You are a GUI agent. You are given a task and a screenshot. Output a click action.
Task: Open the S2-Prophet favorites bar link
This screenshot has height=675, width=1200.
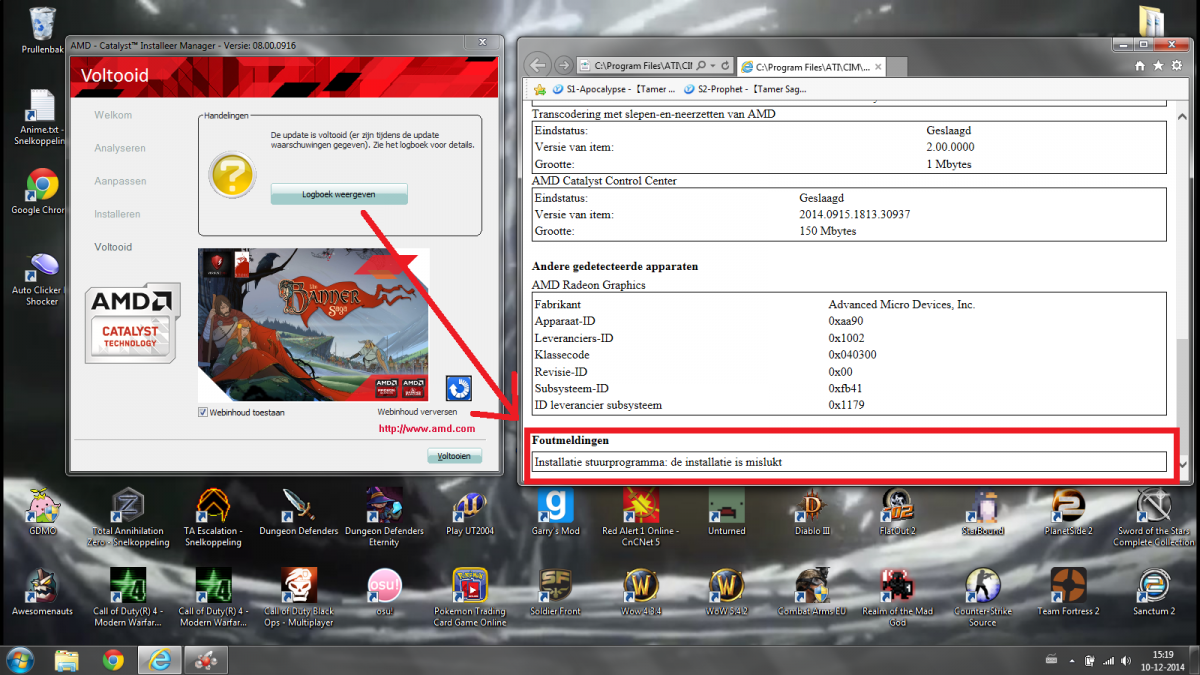745,89
